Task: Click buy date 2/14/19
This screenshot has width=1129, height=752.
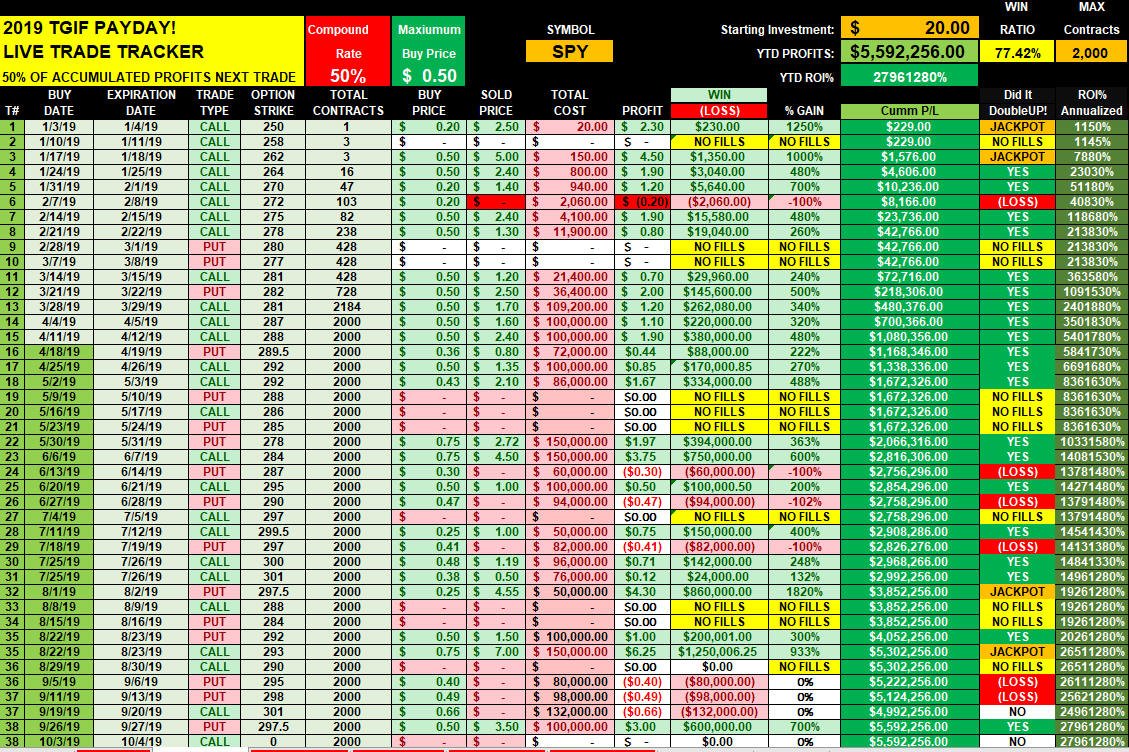Action: pos(58,217)
